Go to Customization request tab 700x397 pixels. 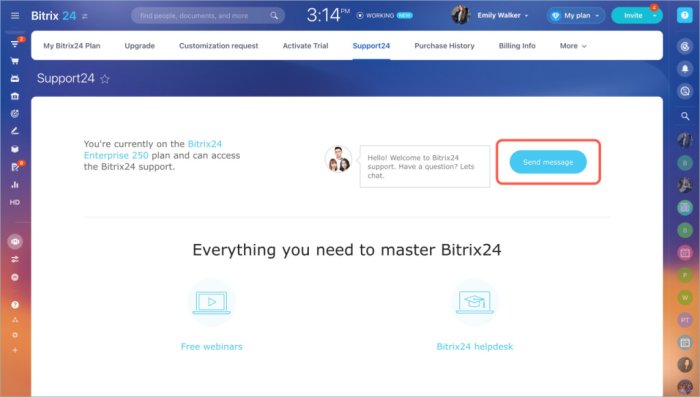point(219,46)
